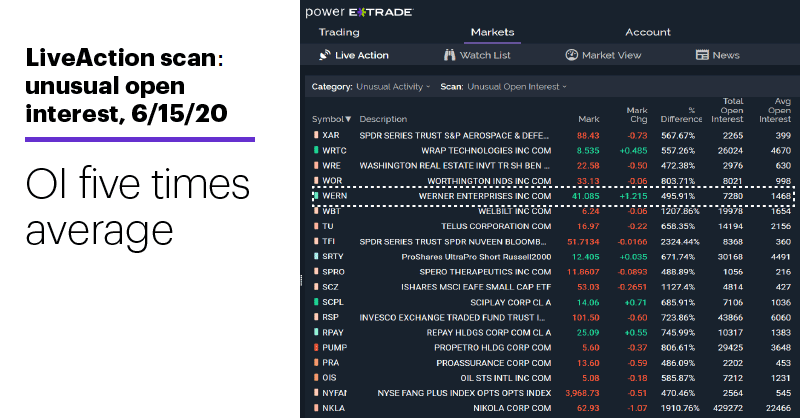The width and height of the screenshot is (800, 418).
Task: Click the Market View gauge icon
Action: (571, 55)
